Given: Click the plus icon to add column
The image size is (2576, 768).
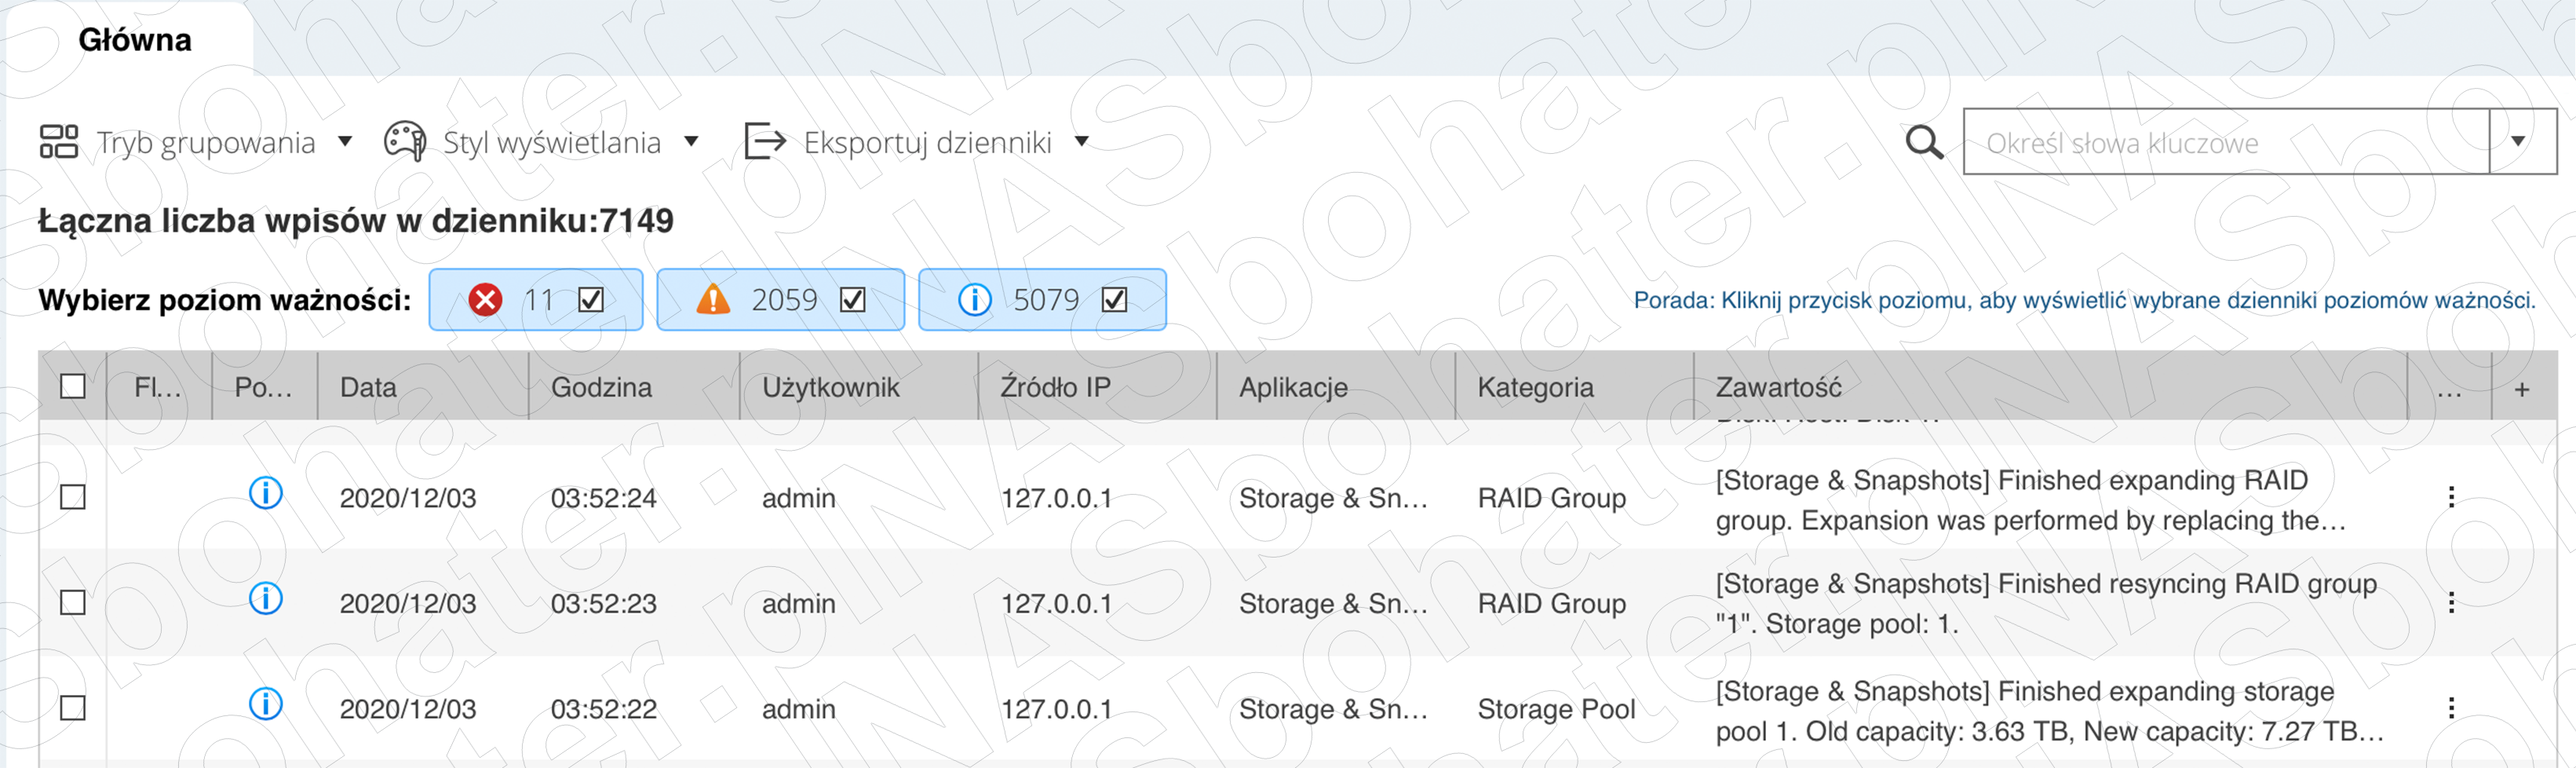Looking at the screenshot, I should click(2521, 389).
